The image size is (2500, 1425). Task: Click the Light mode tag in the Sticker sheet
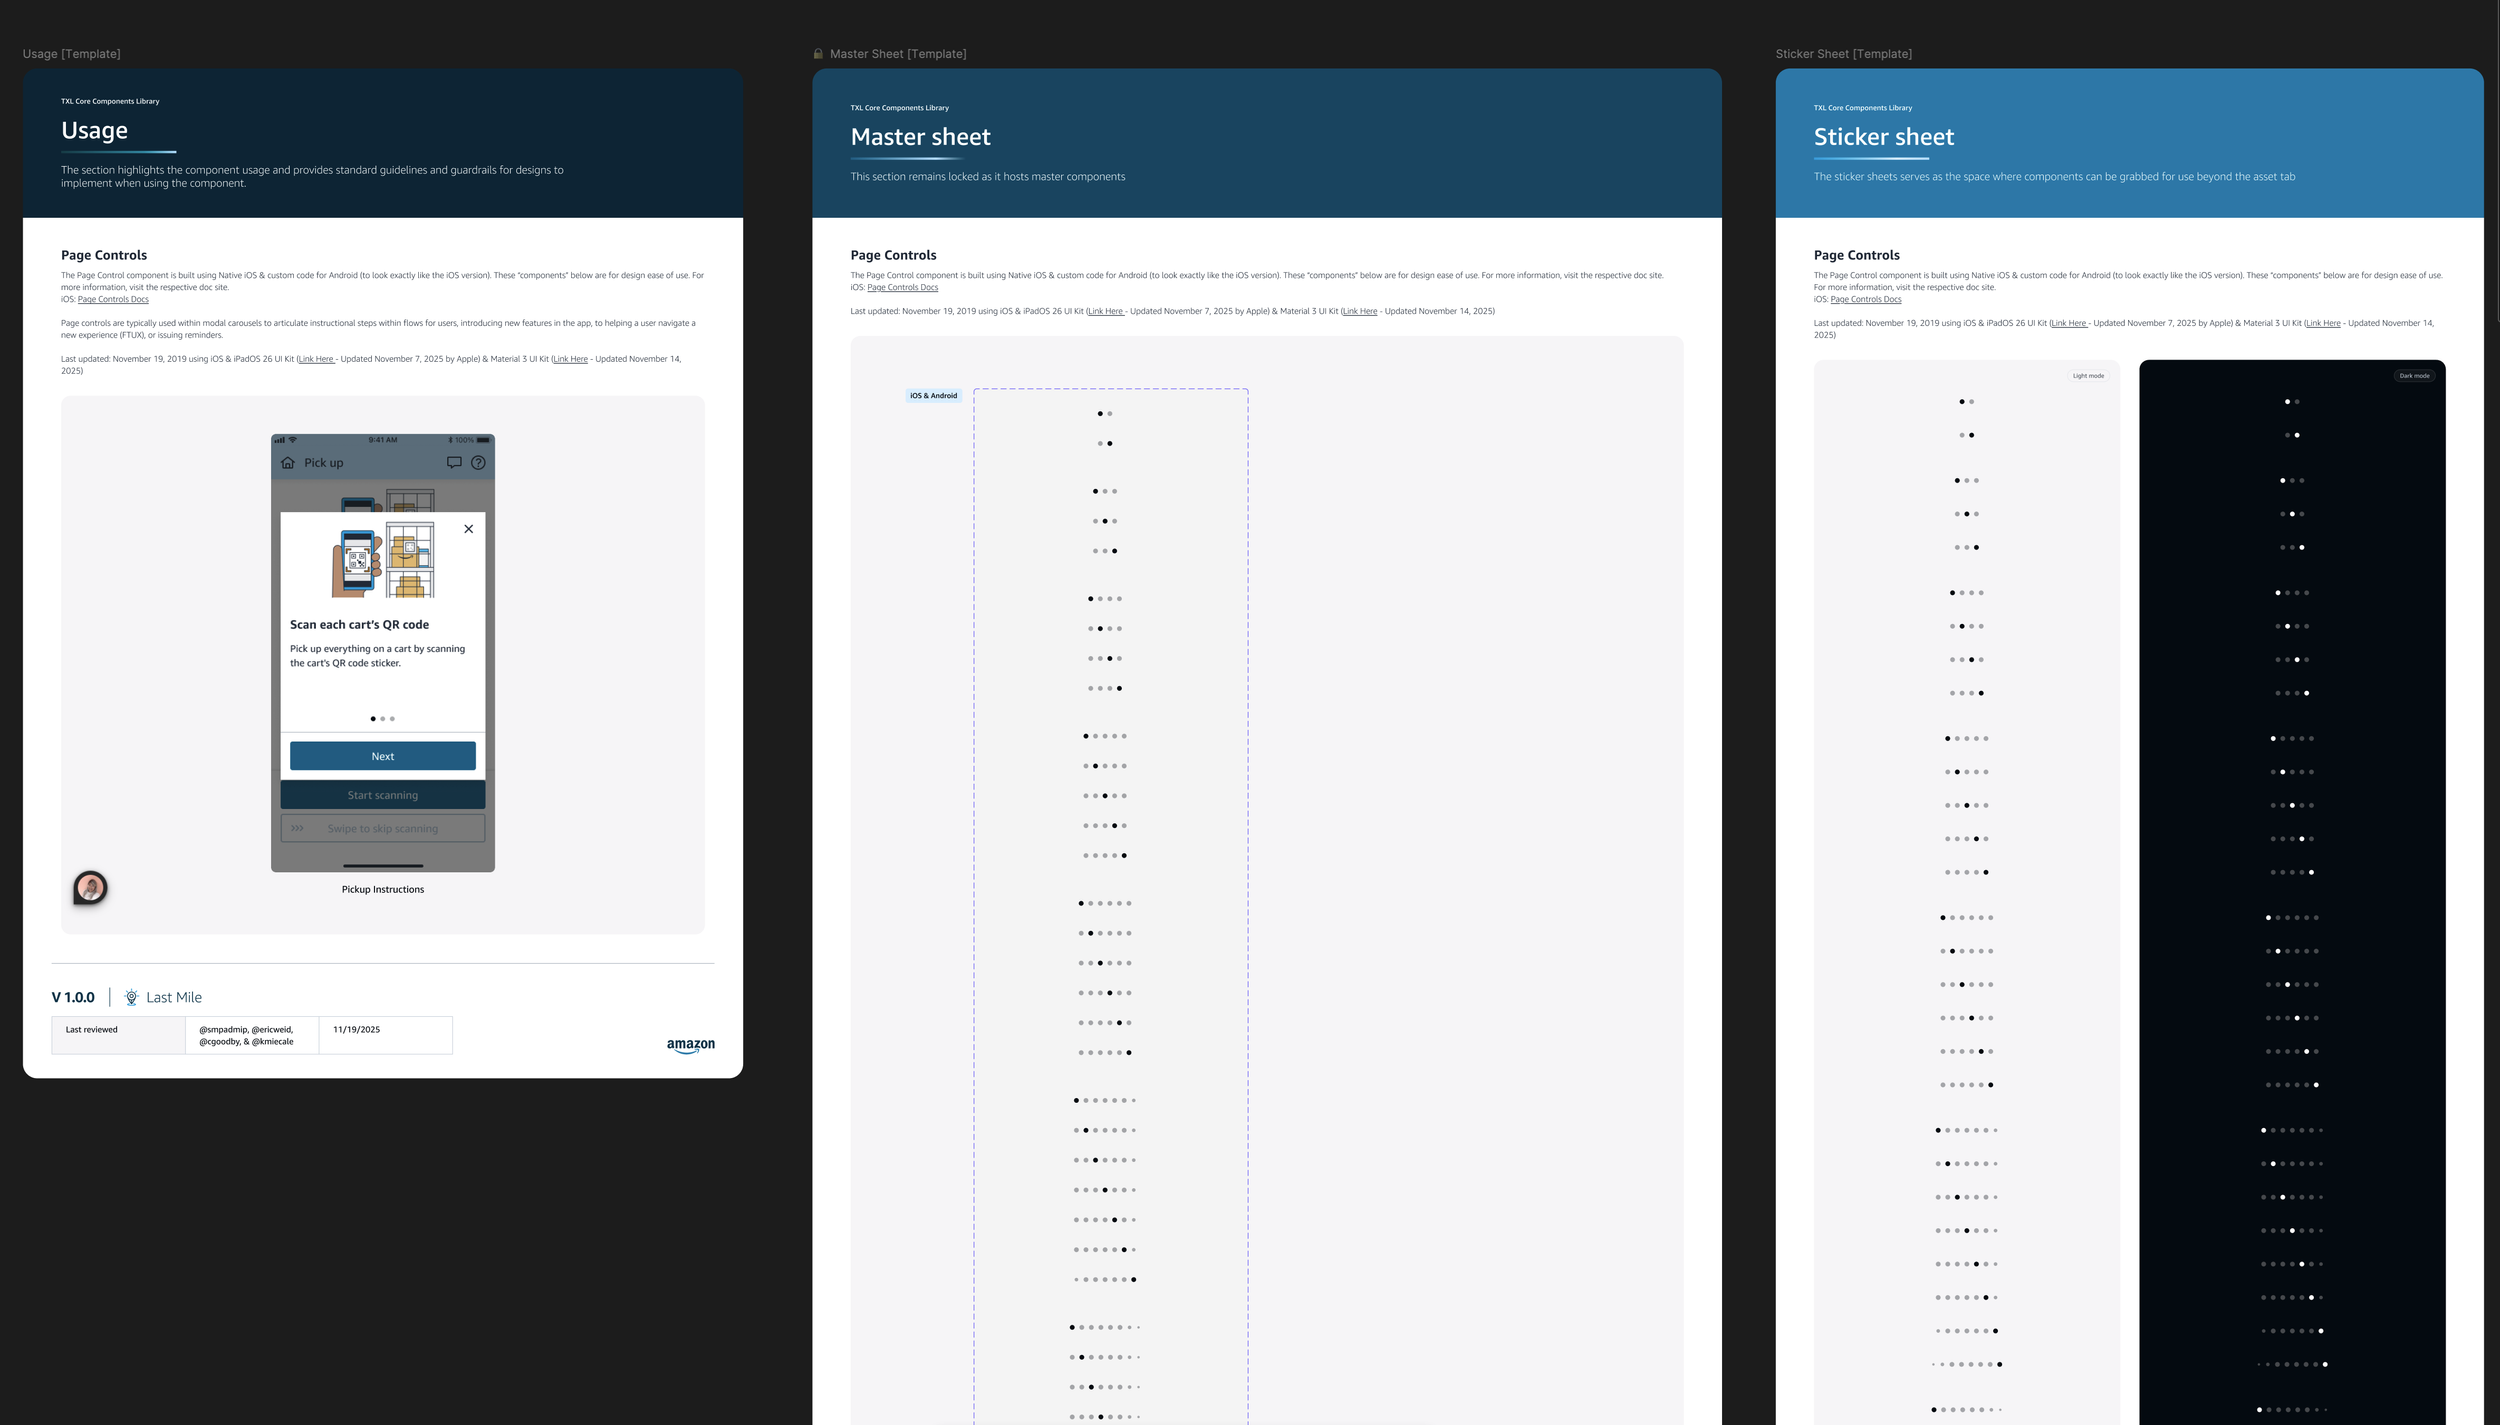point(2088,376)
